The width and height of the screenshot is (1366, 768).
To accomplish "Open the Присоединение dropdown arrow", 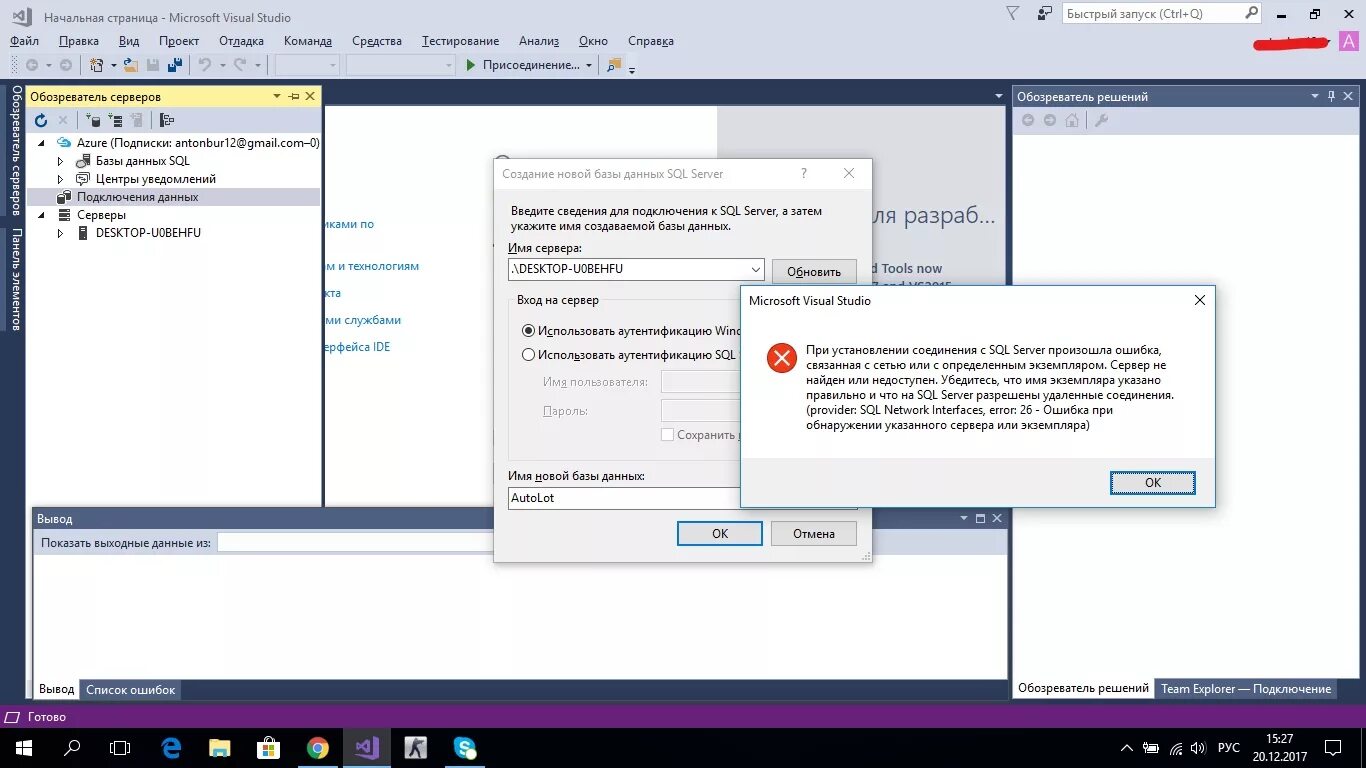I will 589,65.
